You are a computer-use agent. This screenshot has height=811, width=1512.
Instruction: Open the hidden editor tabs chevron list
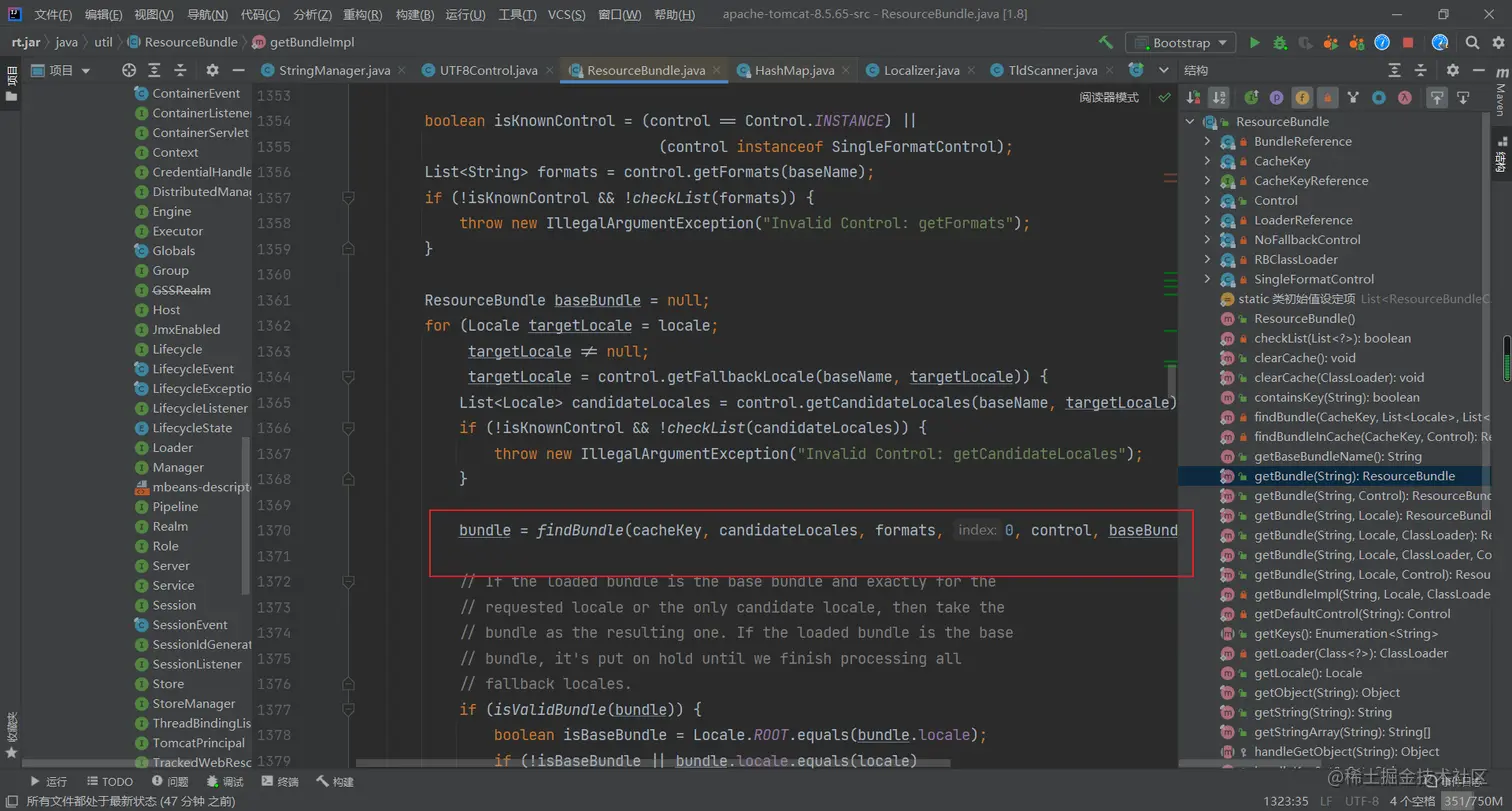point(1163,70)
